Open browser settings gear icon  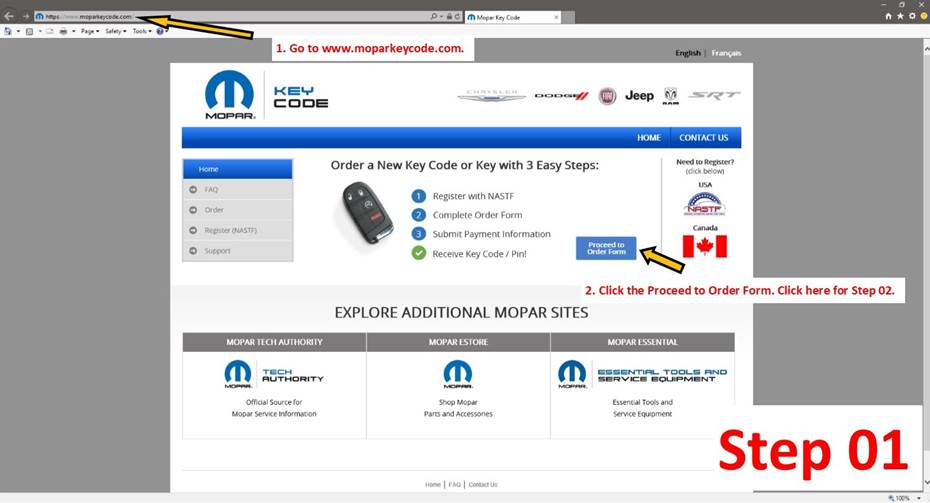(x=912, y=16)
